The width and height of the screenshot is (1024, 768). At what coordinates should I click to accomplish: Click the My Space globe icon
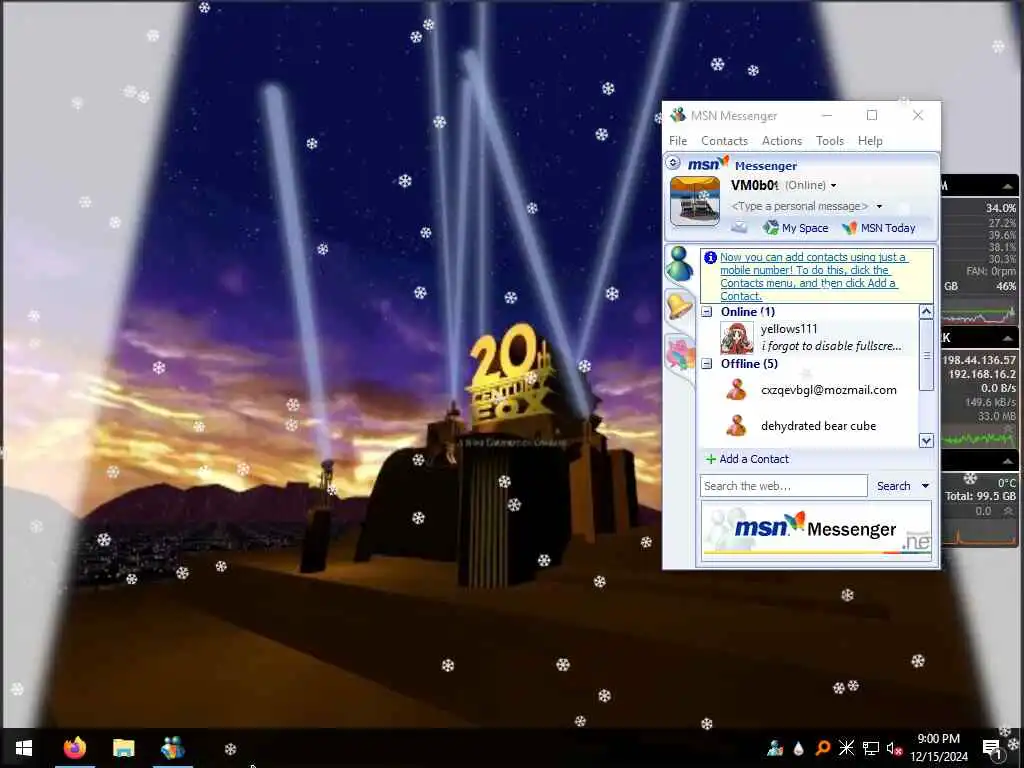point(771,227)
